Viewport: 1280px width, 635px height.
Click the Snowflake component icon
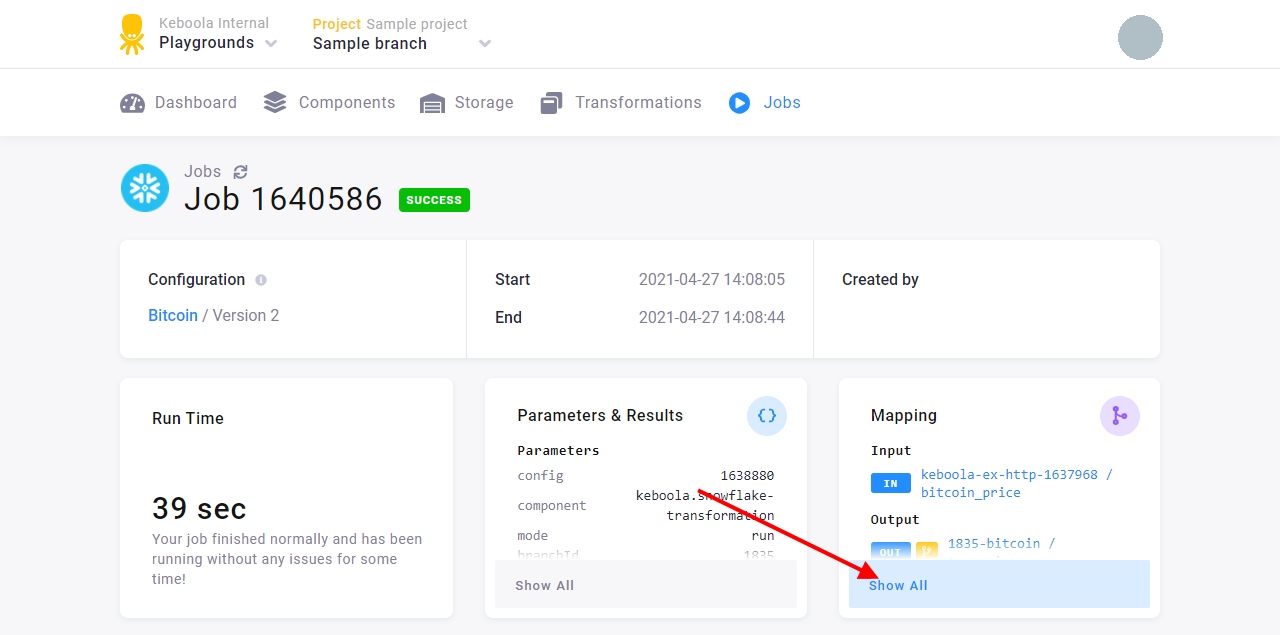click(x=145, y=188)
